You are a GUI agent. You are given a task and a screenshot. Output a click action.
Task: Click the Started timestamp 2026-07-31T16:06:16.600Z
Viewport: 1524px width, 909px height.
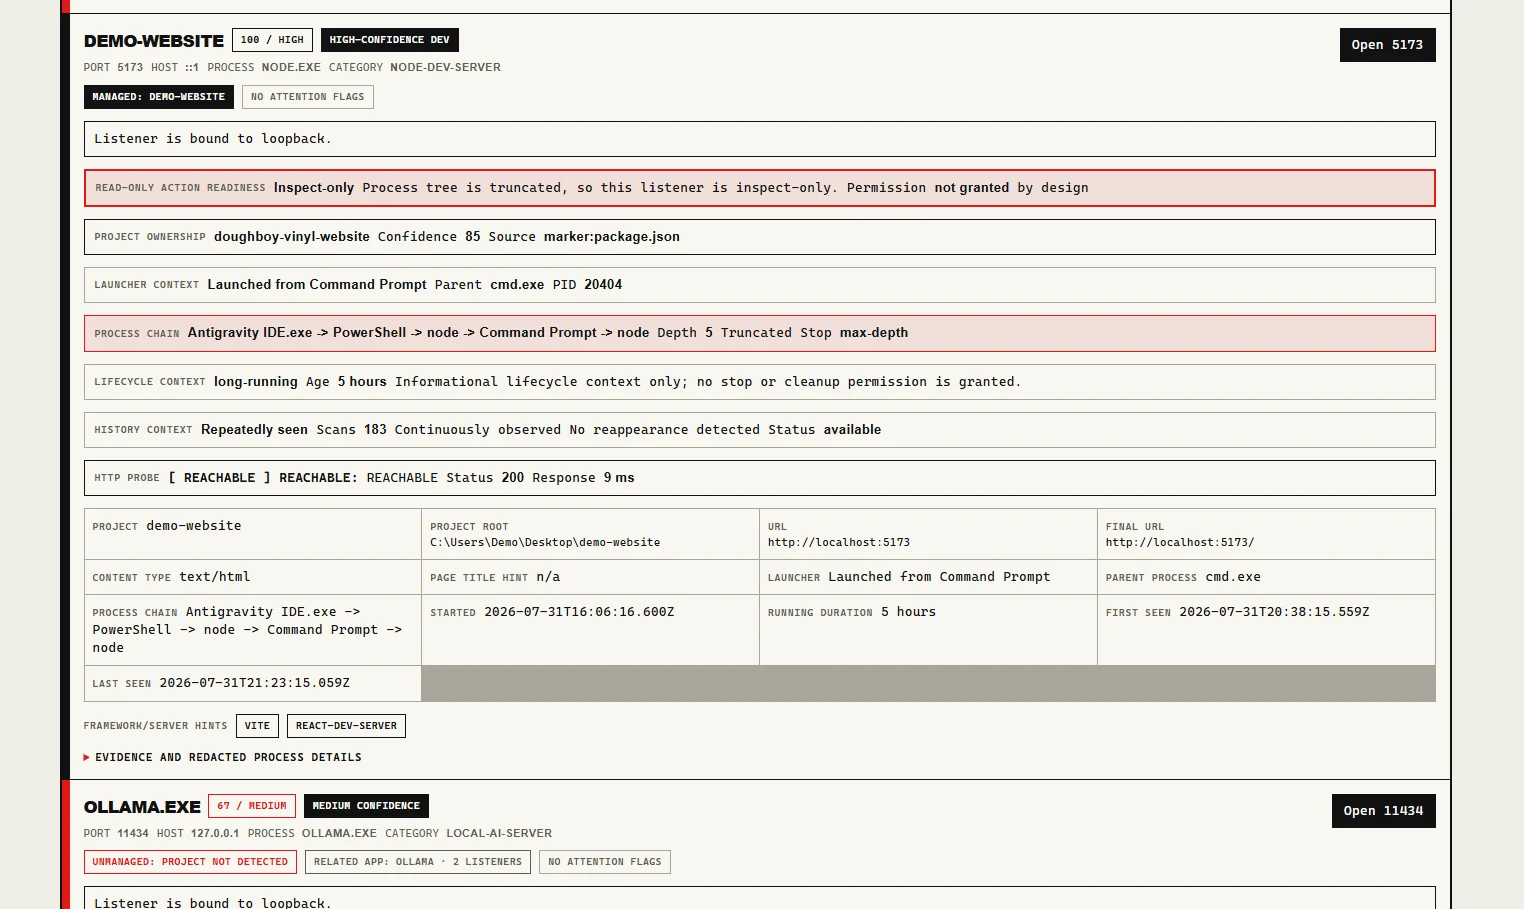579,612
